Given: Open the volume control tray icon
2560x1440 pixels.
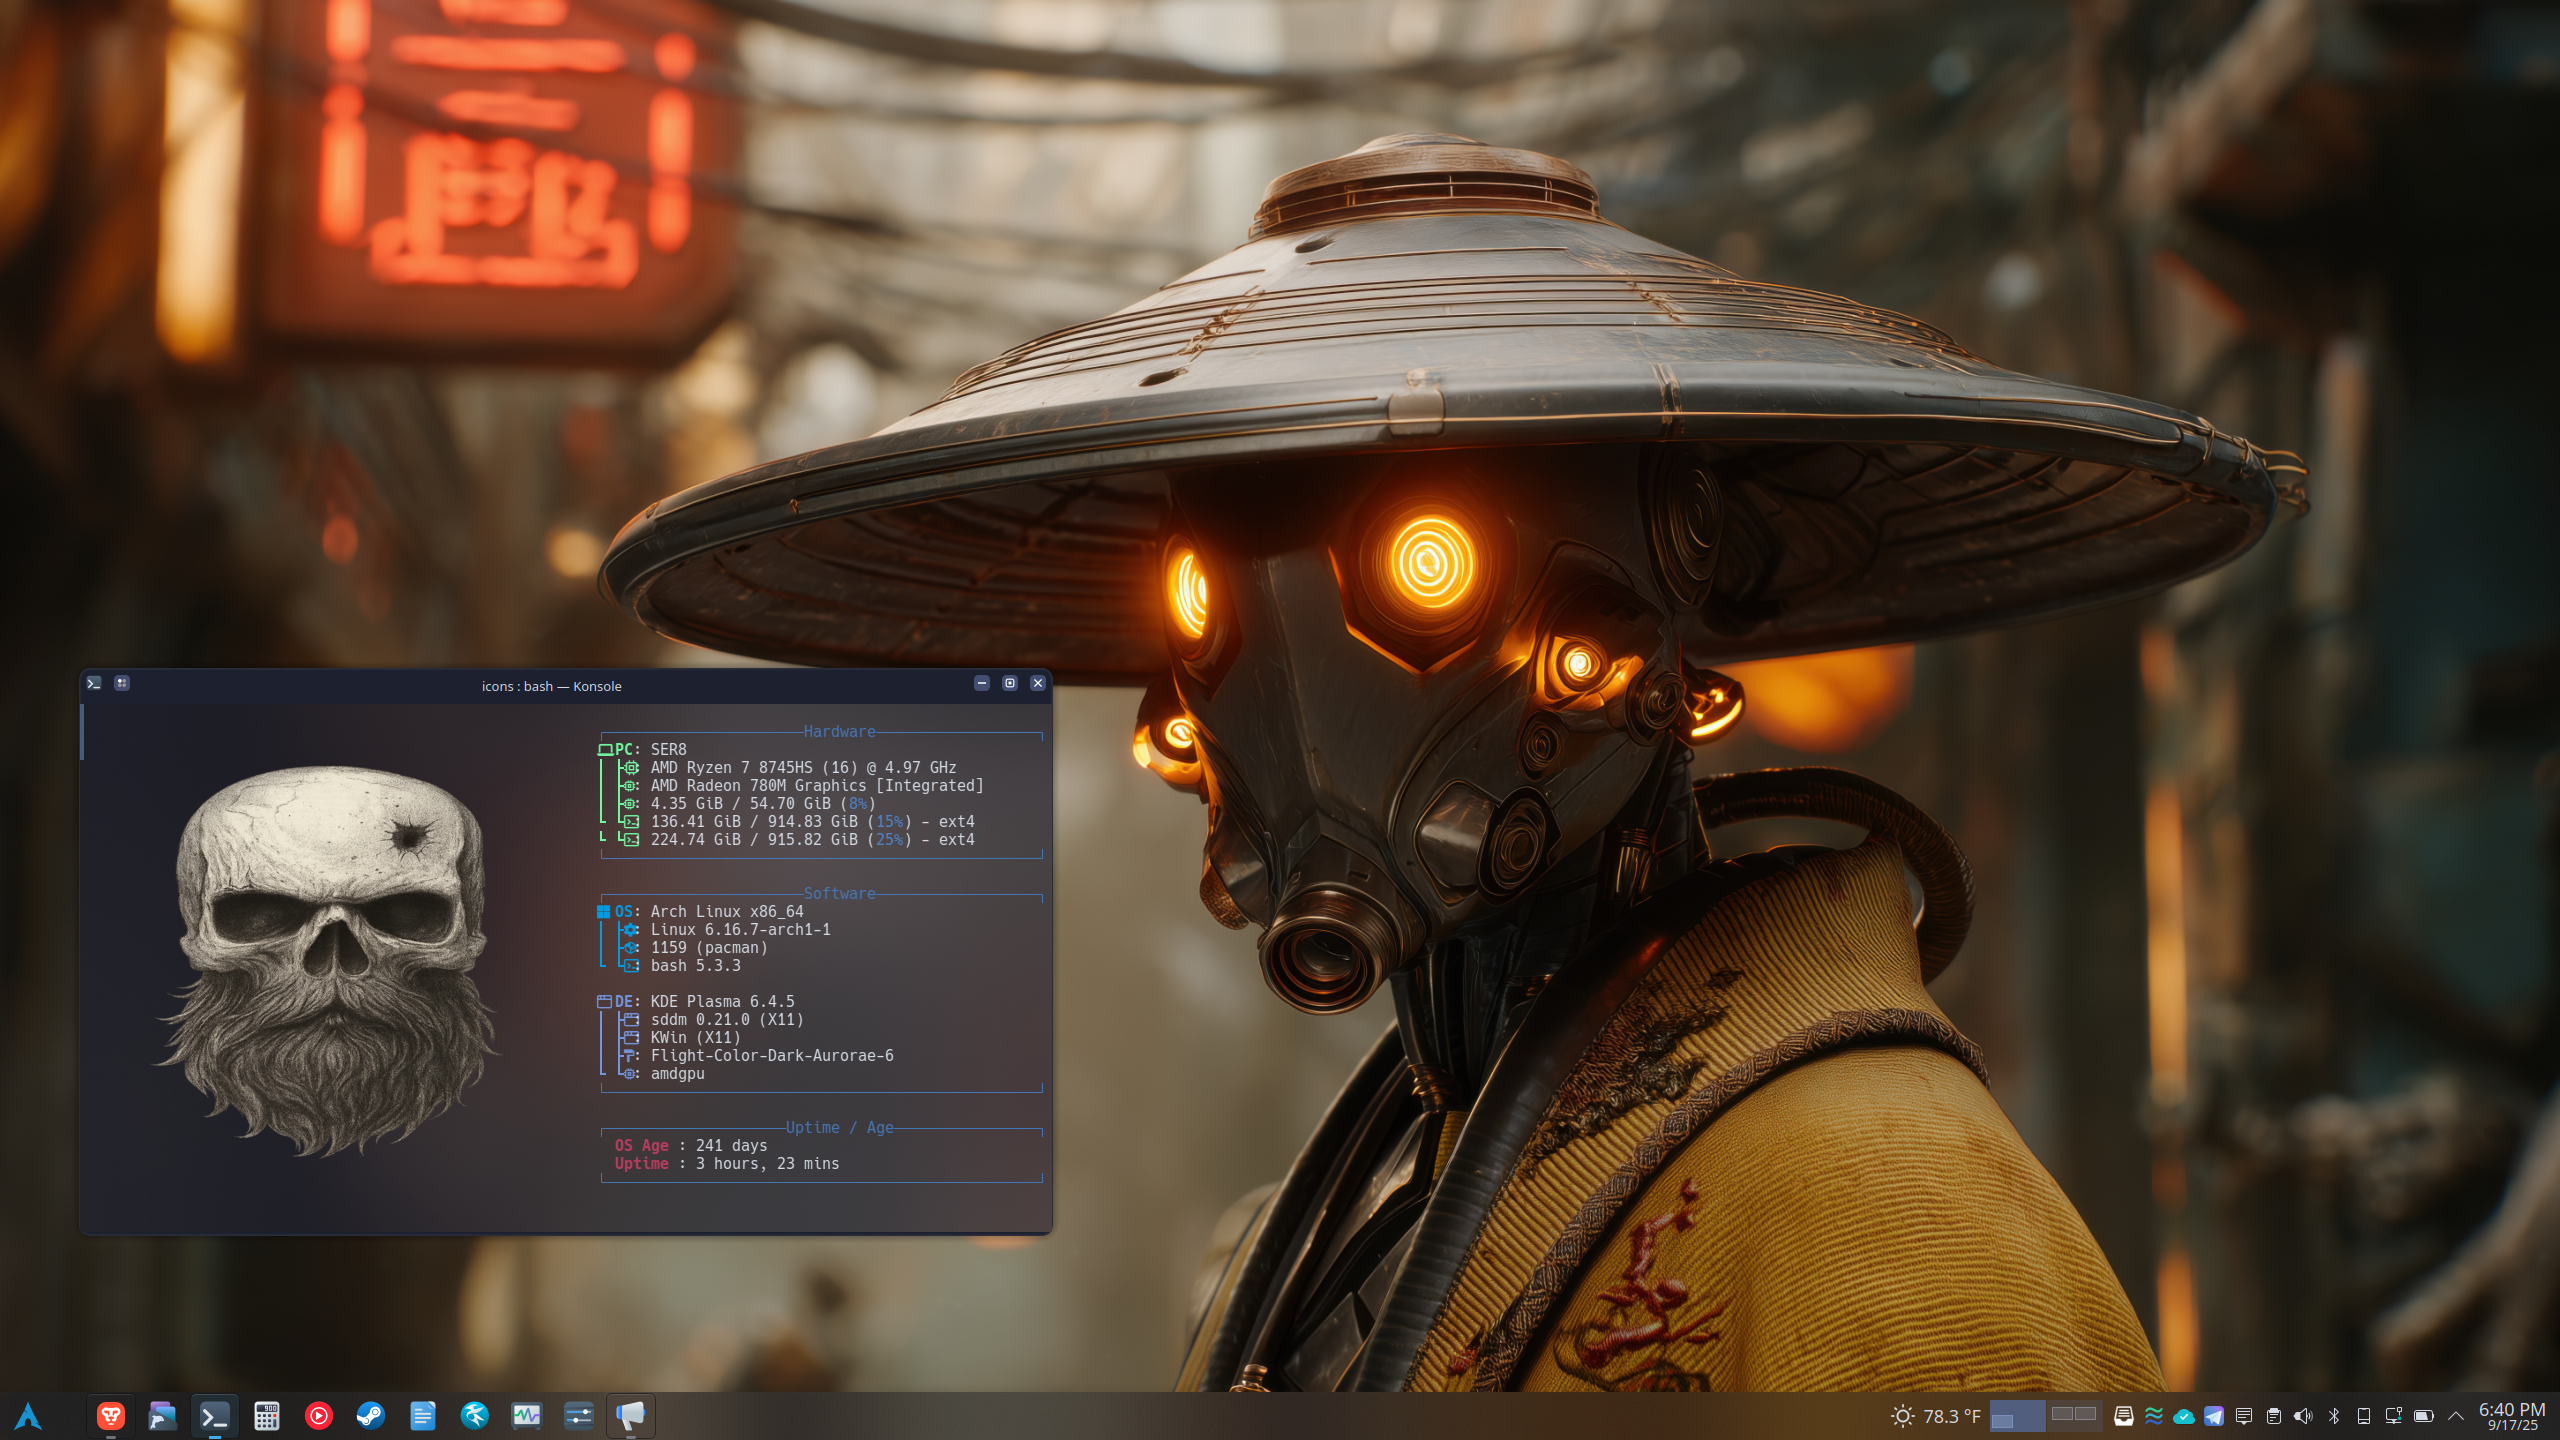Looking at the screenshot, I should coord(2303,1416).
